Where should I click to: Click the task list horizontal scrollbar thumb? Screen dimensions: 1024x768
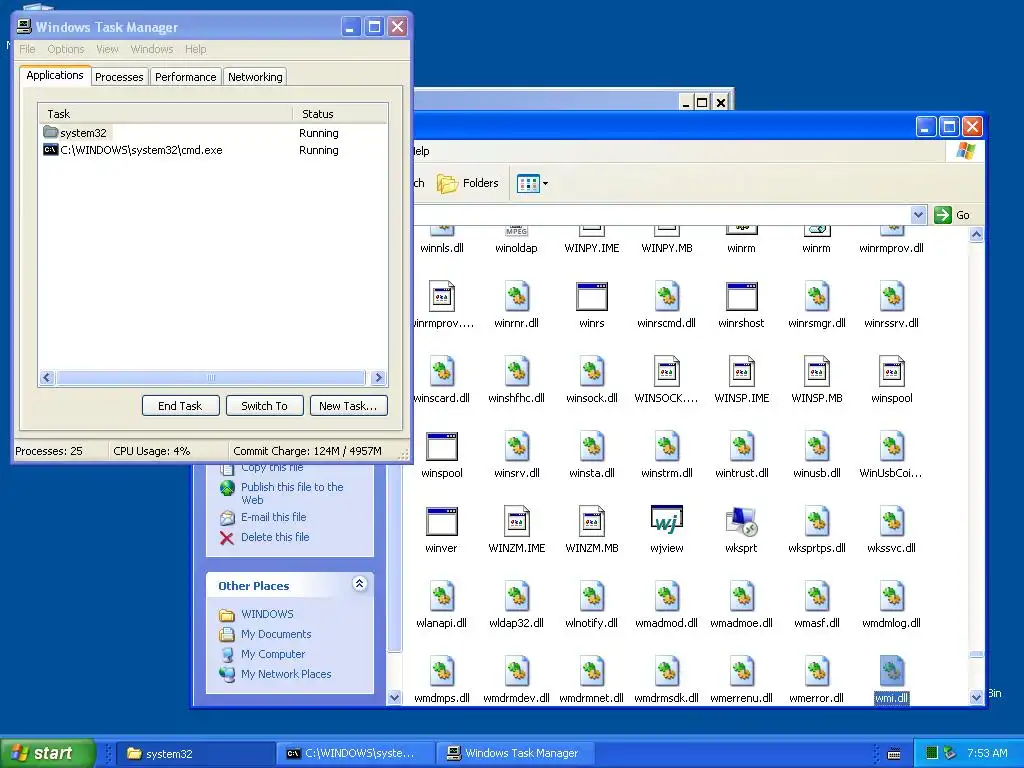pyautogui.click(x=210, y=377)
